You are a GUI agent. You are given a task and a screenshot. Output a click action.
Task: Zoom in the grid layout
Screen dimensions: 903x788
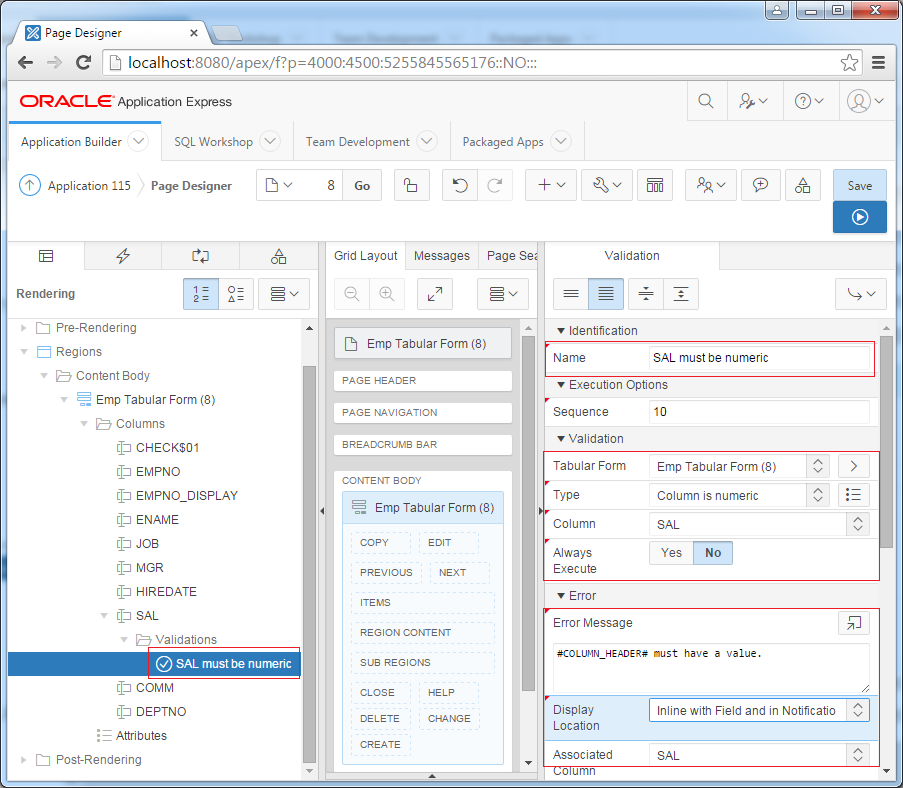tap(386, 294)
